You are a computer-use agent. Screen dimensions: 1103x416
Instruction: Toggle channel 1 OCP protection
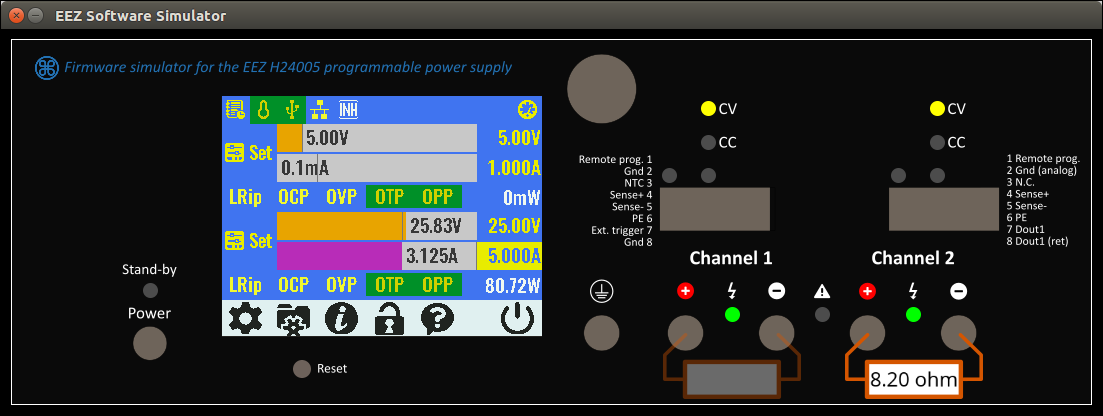[294, 197]
